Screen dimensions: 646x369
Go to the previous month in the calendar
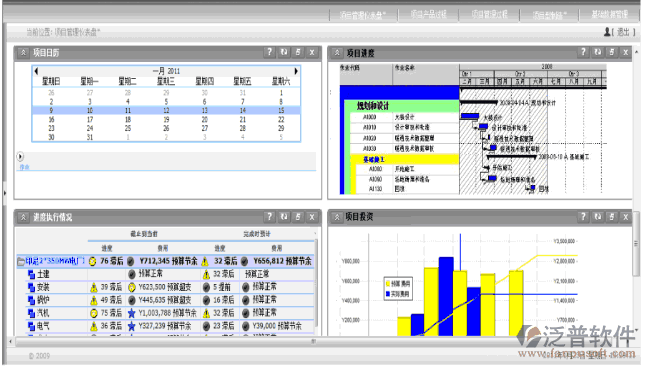tap(36, 71)
